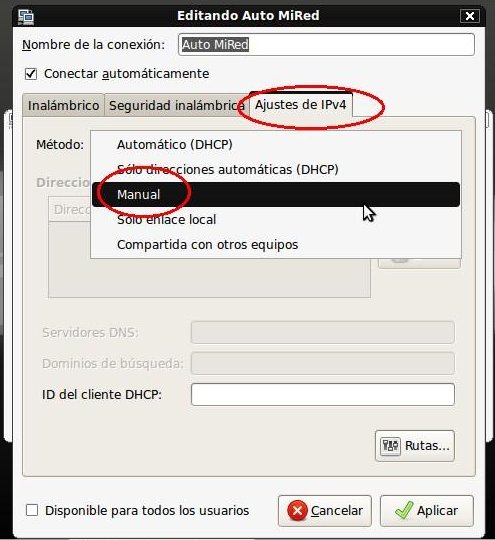This screenshot has width=495, height=540.
Task: Open the Rutas... dialog
Action: coord(415,446)
